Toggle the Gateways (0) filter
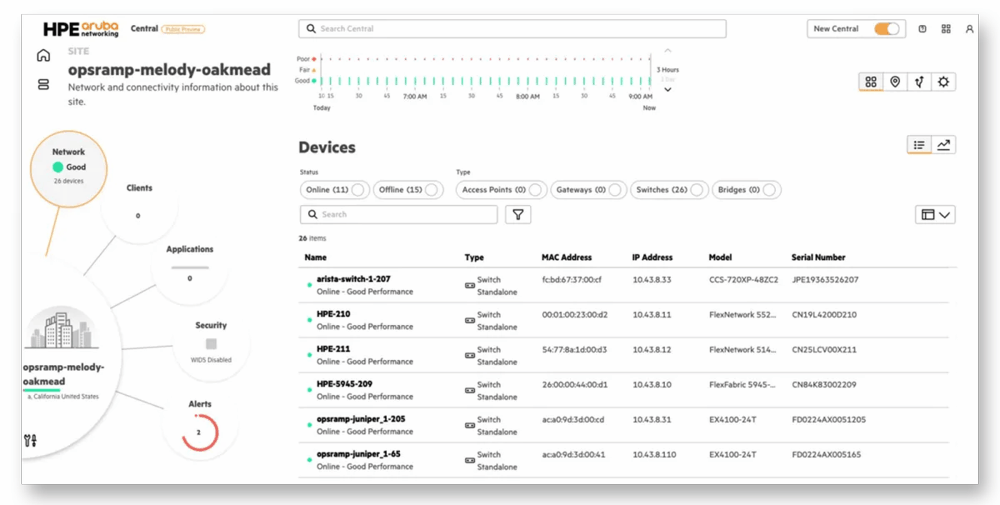 tap(589, 190)
